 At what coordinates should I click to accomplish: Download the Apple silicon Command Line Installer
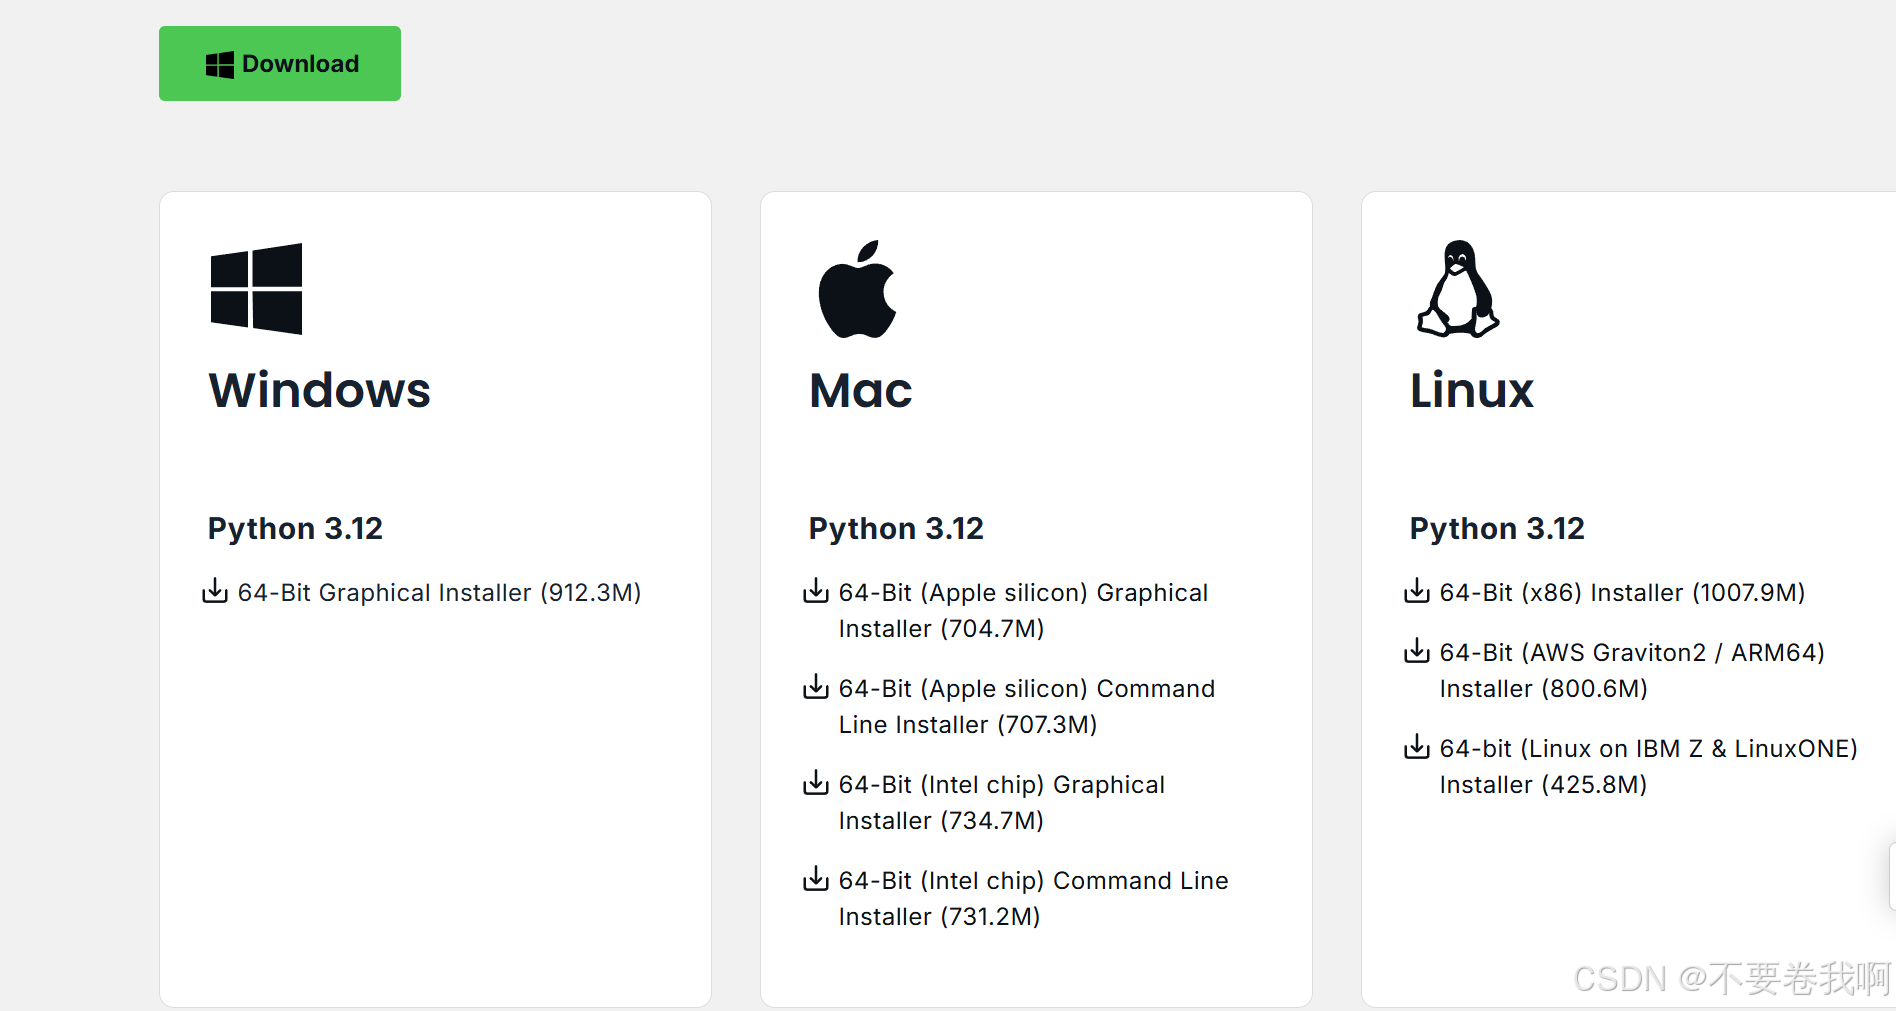point(1025,706)
